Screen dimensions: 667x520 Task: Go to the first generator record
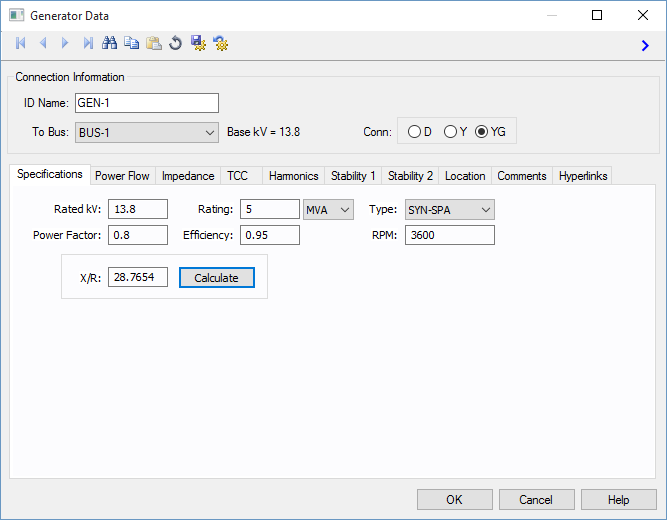[x=21, y=43]
